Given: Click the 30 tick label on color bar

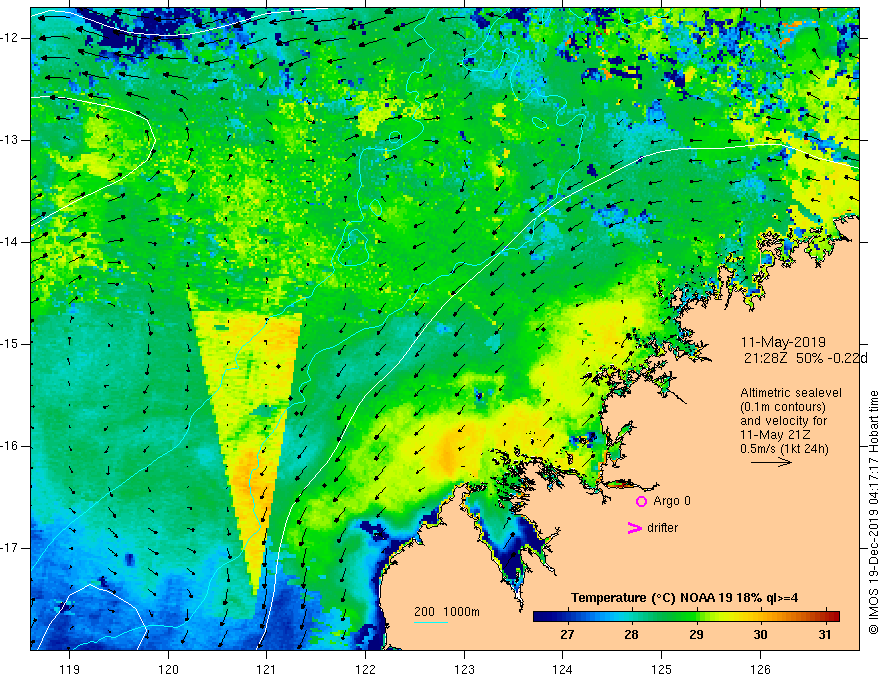Looking at the screenshot, I should pyautogui.click(x=760, y=635).
